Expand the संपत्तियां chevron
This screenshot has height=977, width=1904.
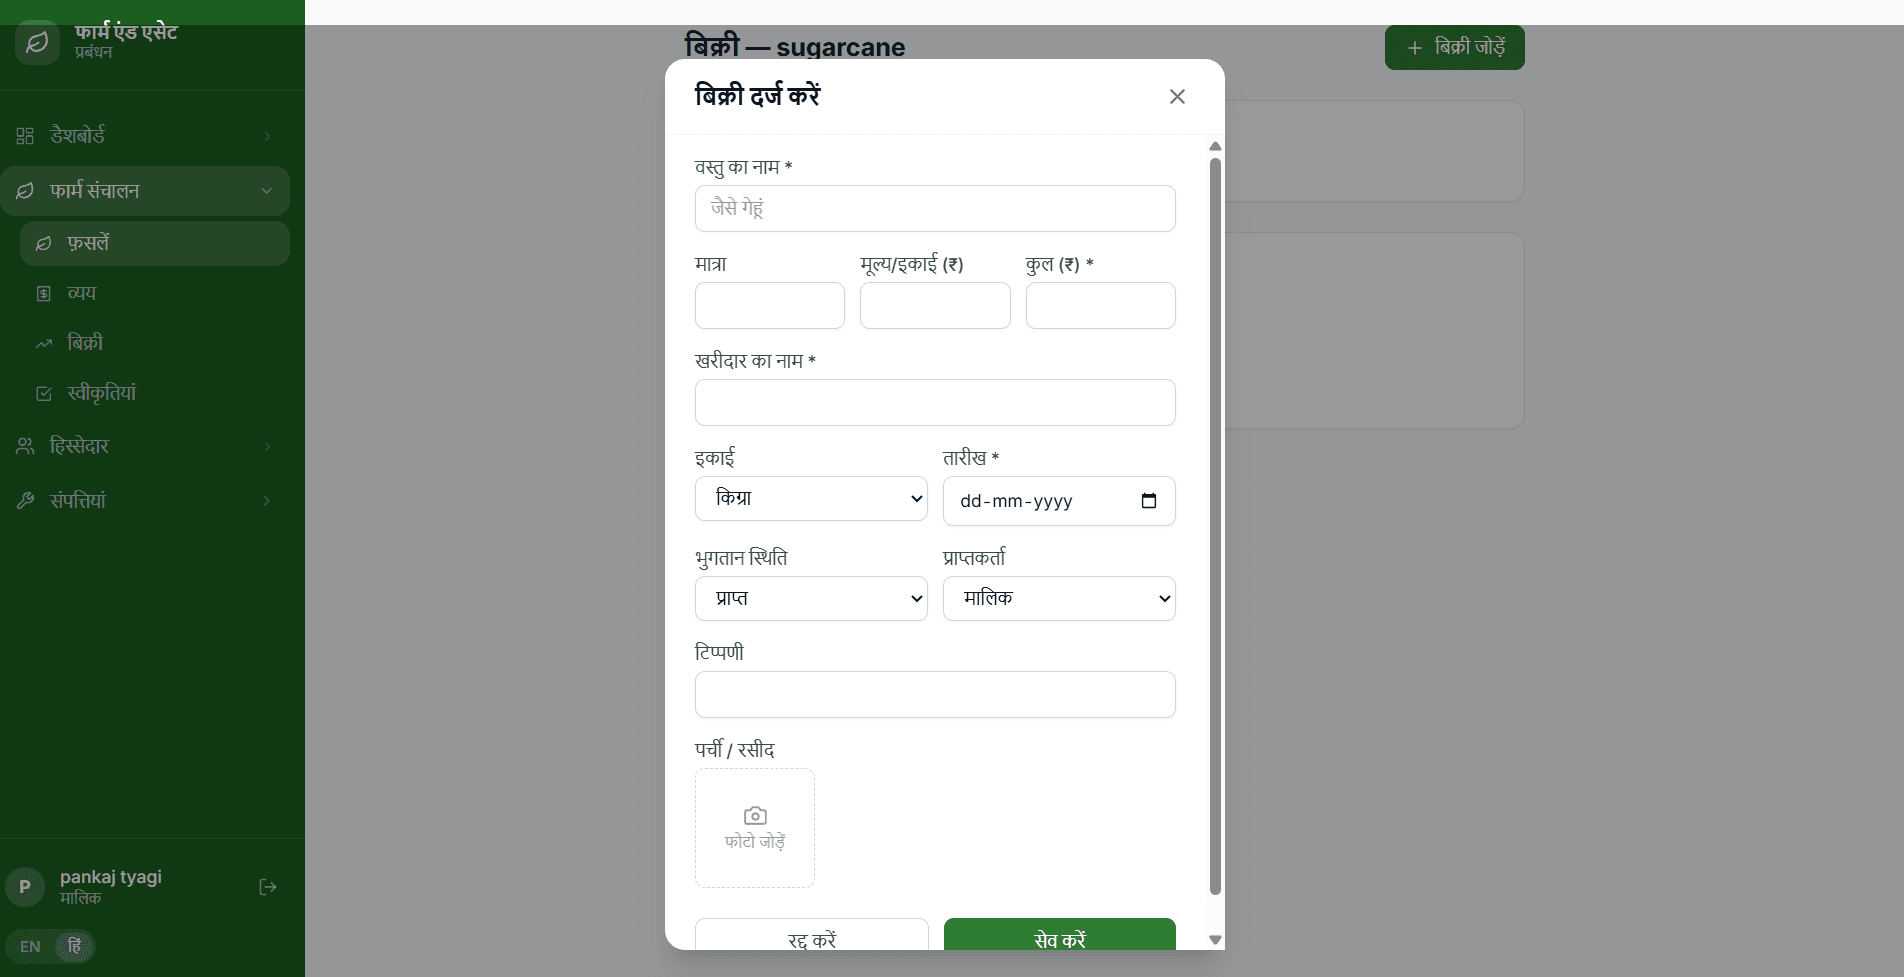click(x=267, y=501)
